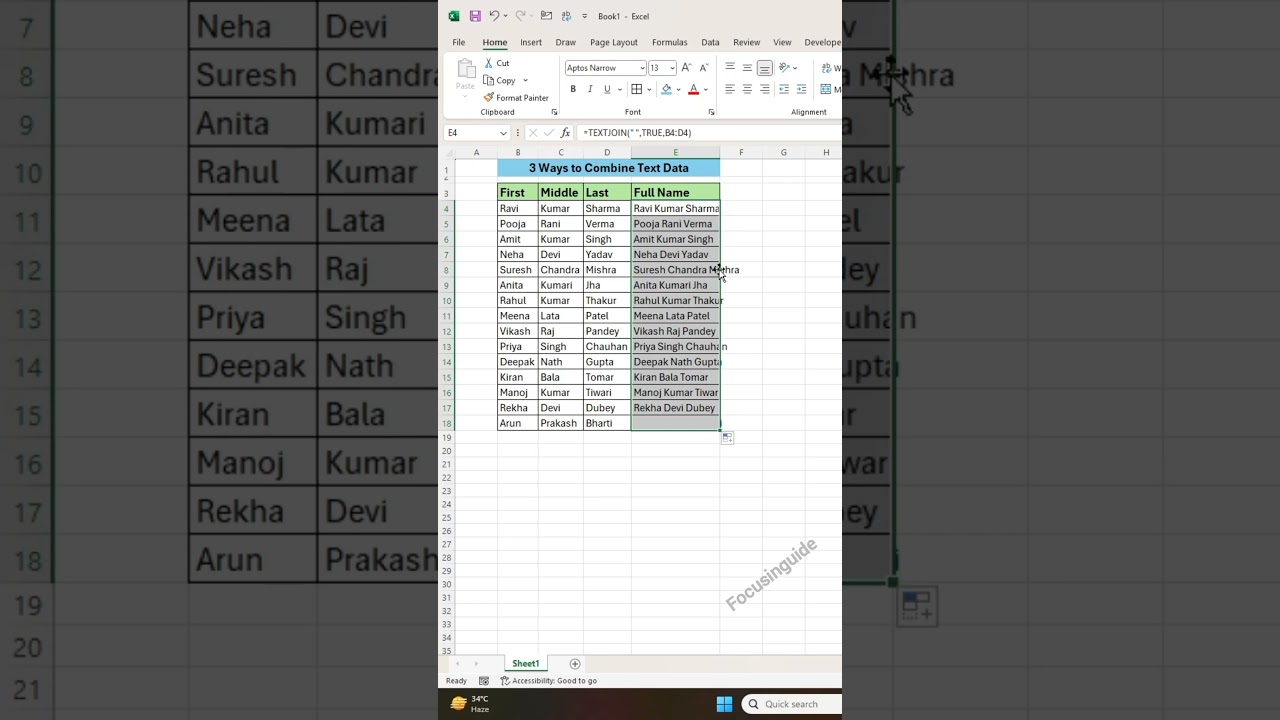The image size is (1280, 720).
Task: Open Insert Function with the fx icon
Action: coord(565,132)
